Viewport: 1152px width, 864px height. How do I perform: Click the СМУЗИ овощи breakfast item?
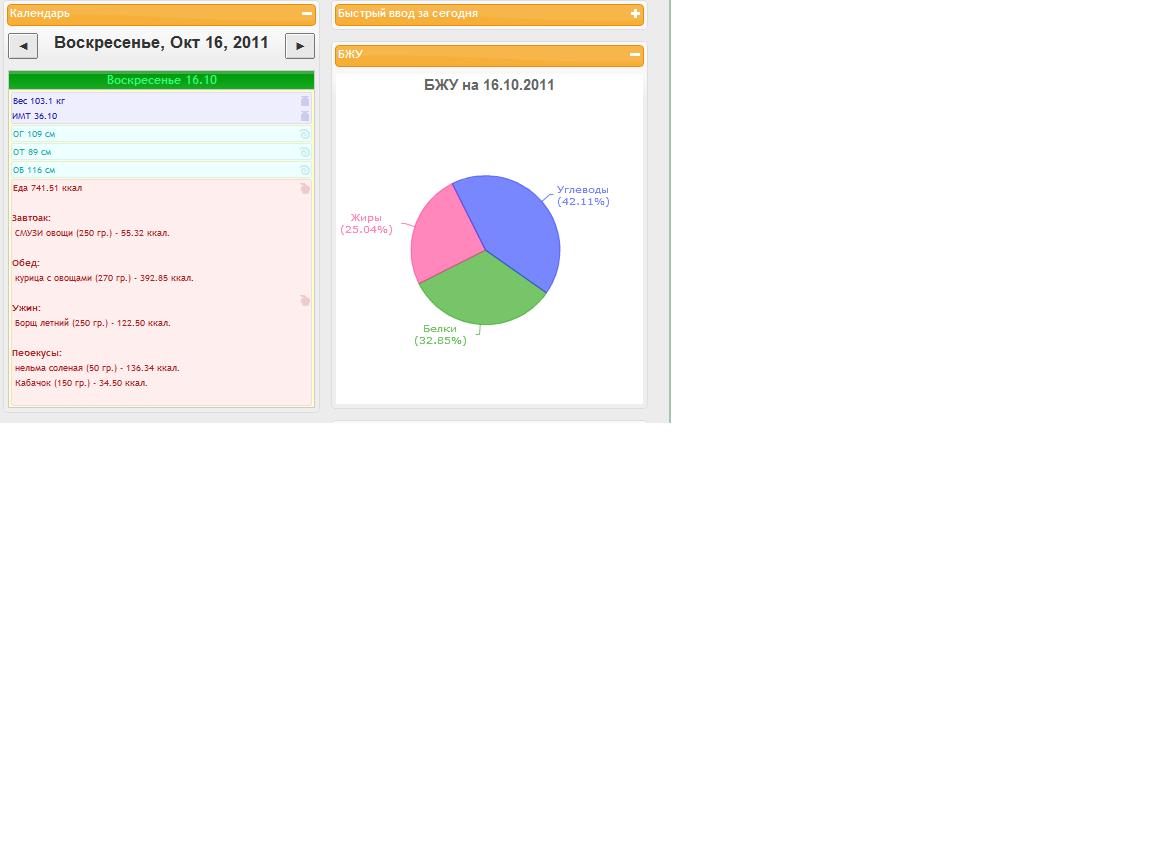[92, 233]
